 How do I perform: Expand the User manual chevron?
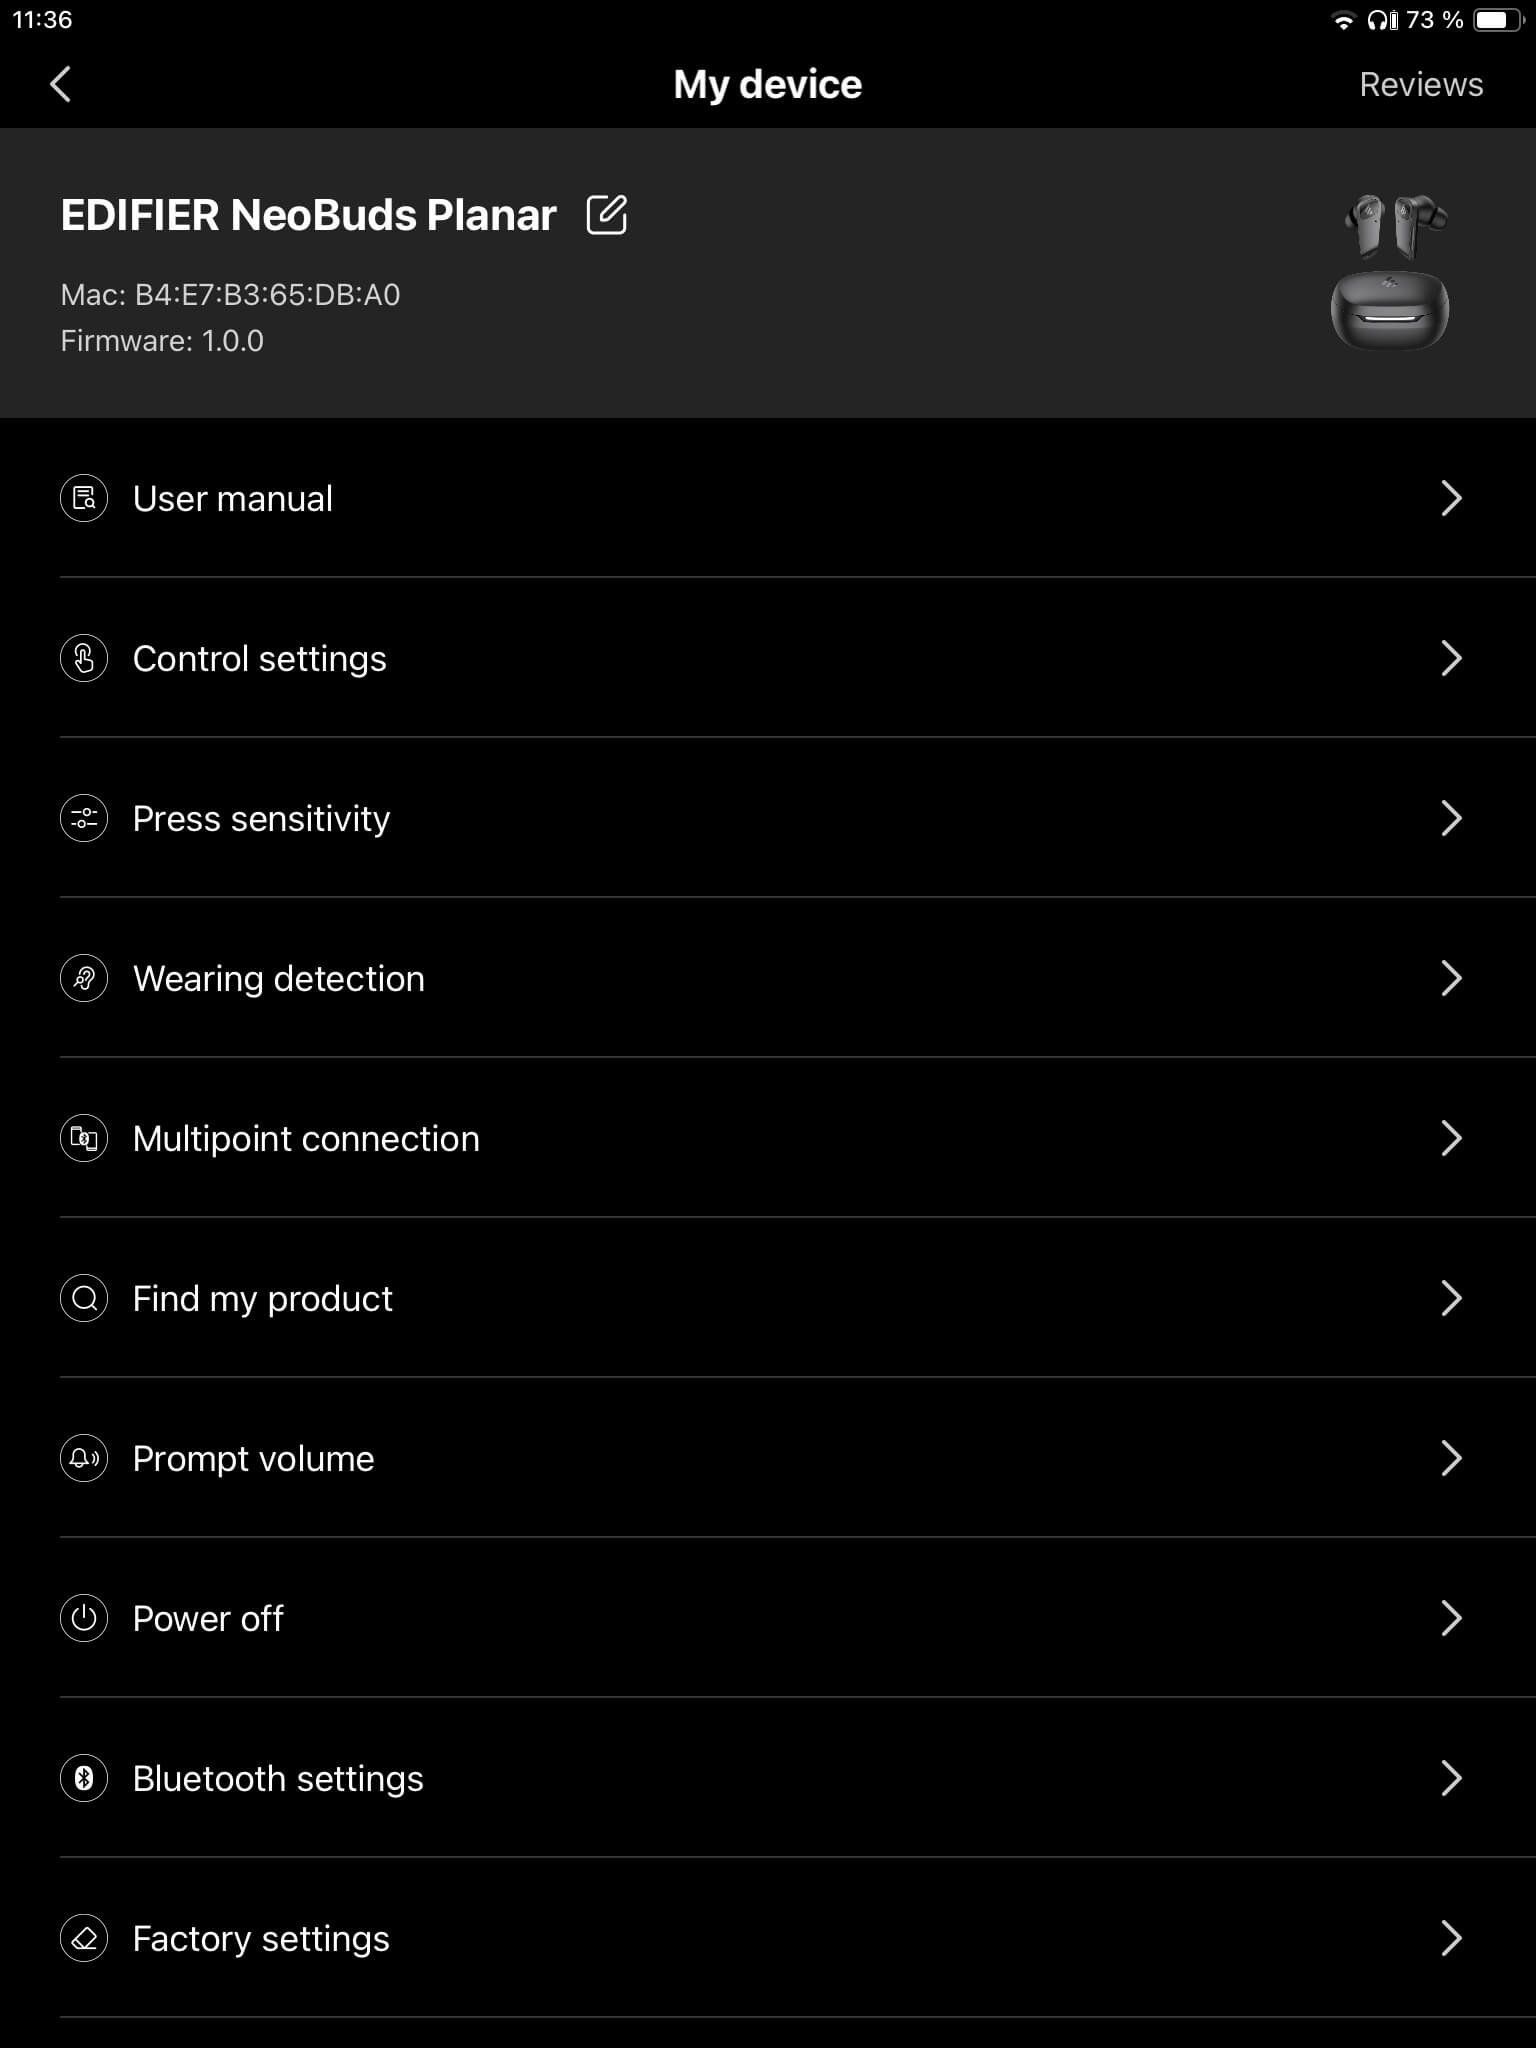(1451, 498)
